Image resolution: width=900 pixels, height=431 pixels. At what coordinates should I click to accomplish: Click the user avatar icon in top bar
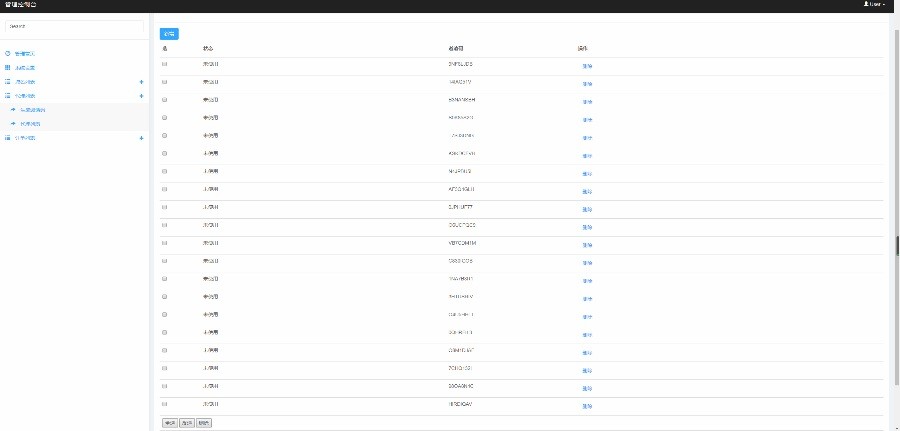(x=866, y=5)
